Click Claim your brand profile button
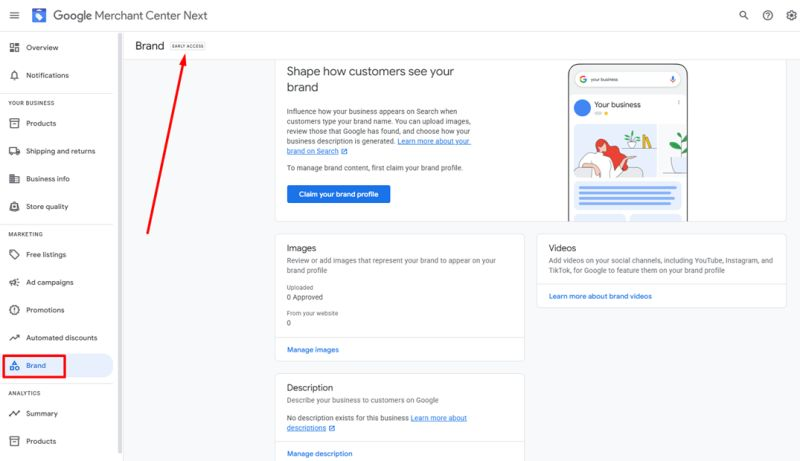 338,194
